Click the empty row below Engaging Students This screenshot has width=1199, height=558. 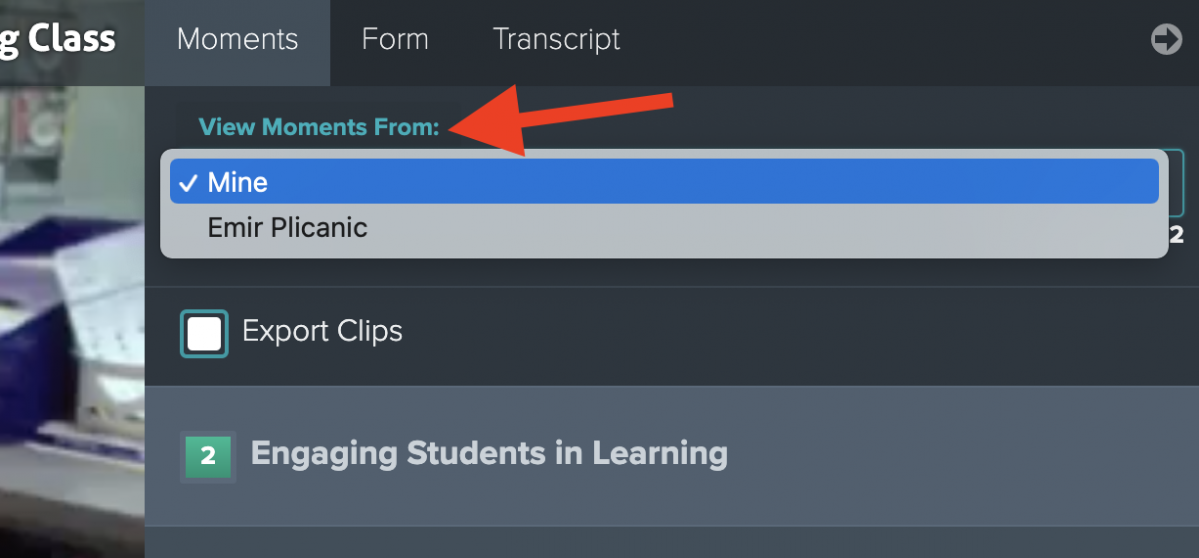(671, 542)
